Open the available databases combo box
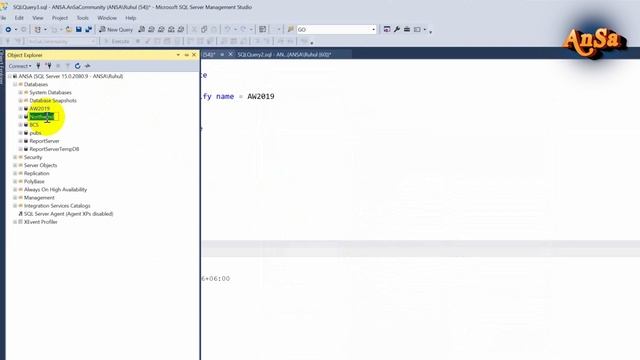 pyautogui.click(x=62, y=41)
